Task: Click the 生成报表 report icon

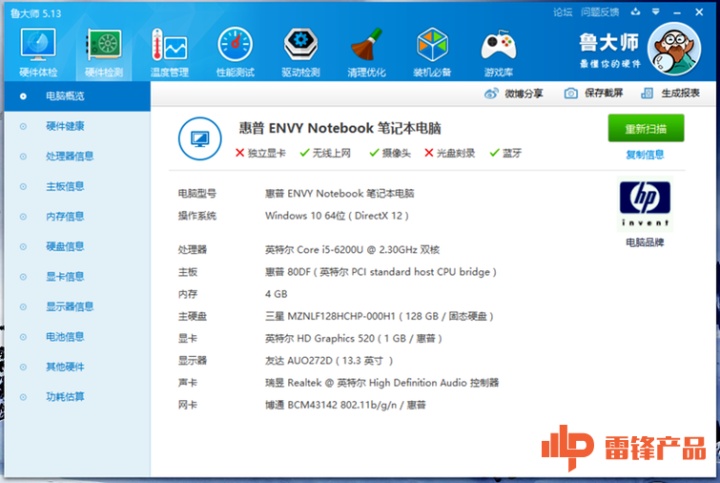Action: [647, 93]
